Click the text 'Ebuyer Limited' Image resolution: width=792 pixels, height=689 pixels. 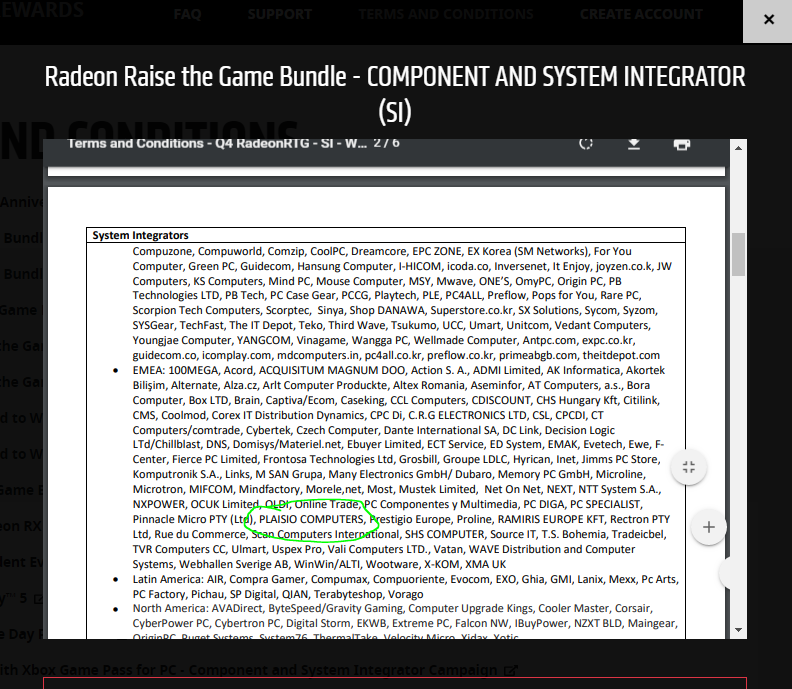(x=384, y=445)
